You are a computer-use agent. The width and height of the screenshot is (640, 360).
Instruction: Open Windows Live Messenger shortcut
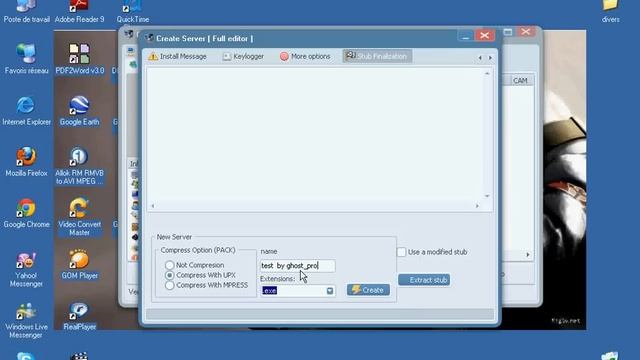(x=27, y=320)
